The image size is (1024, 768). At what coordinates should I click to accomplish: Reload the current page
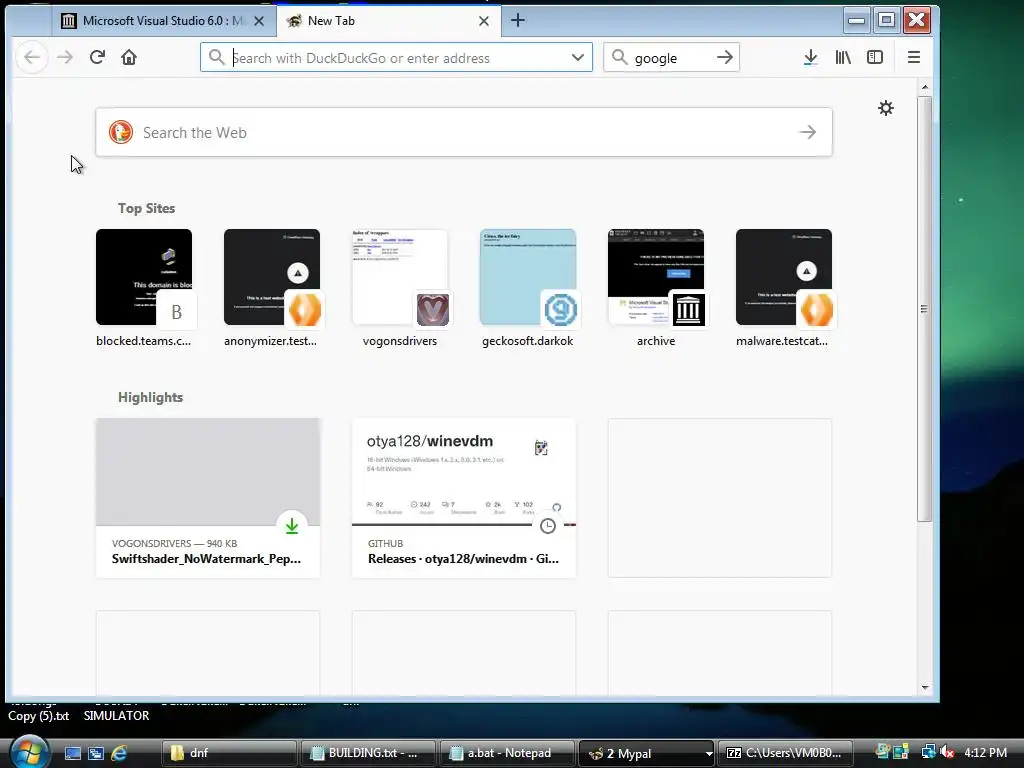(97, 57)
